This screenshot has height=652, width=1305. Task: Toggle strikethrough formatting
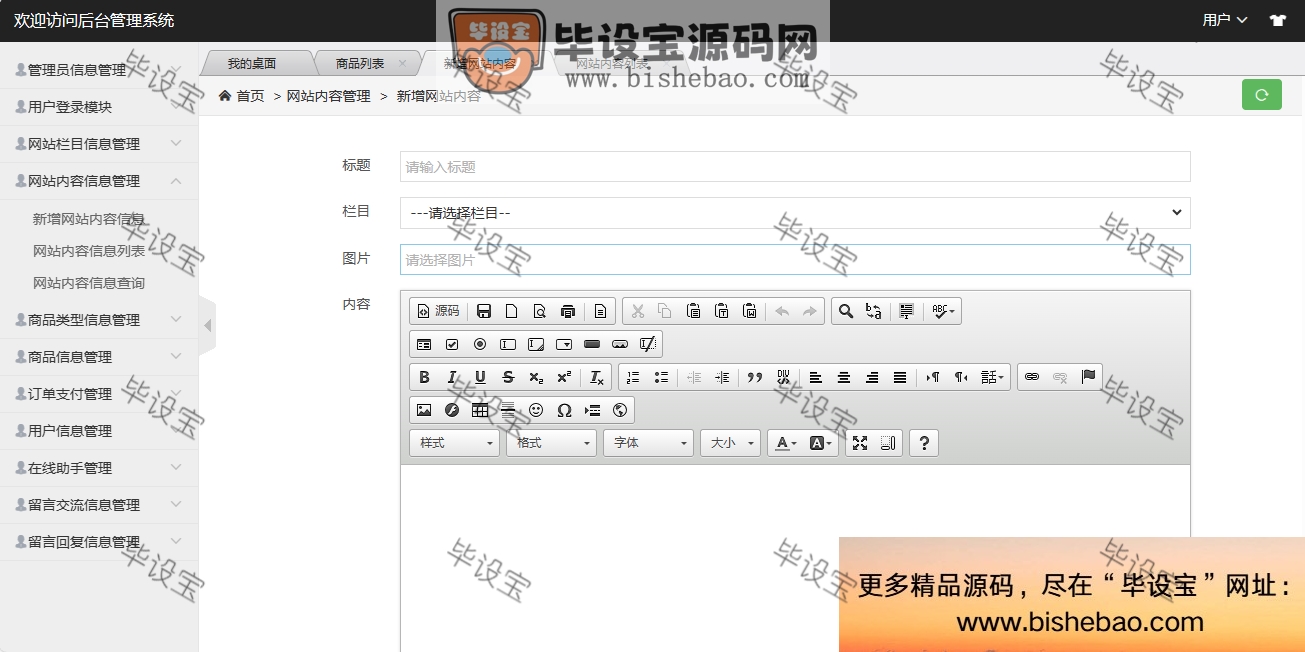508,377
